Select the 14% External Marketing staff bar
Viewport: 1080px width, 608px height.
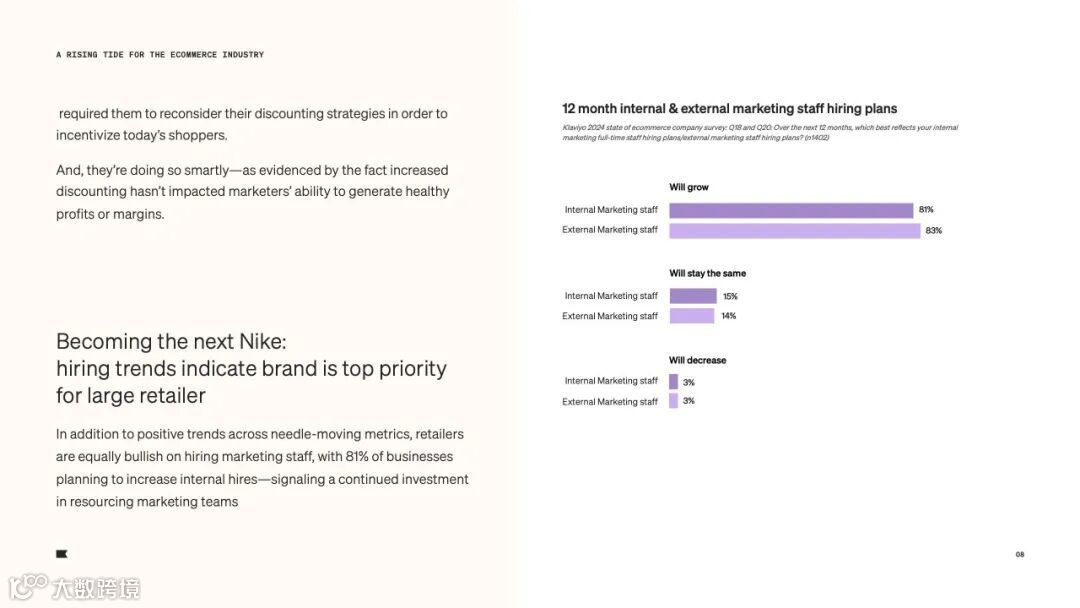click(692, 316)
